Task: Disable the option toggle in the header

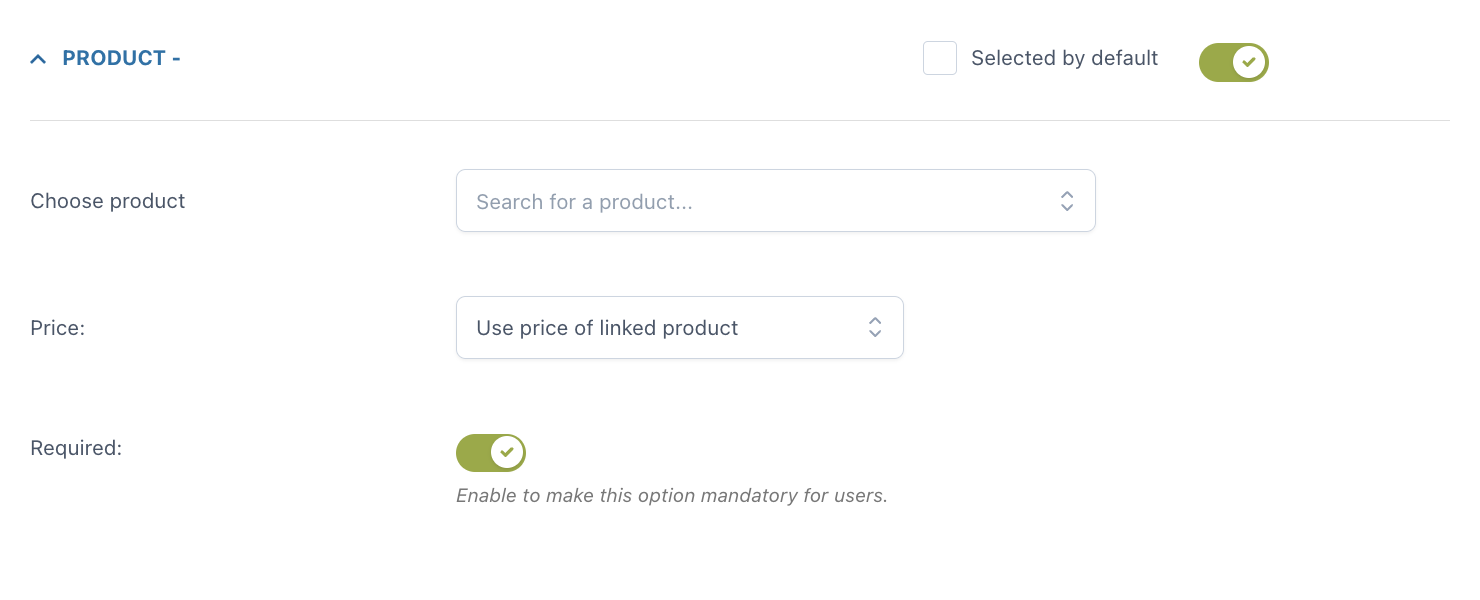Action: pos(1233,62)
